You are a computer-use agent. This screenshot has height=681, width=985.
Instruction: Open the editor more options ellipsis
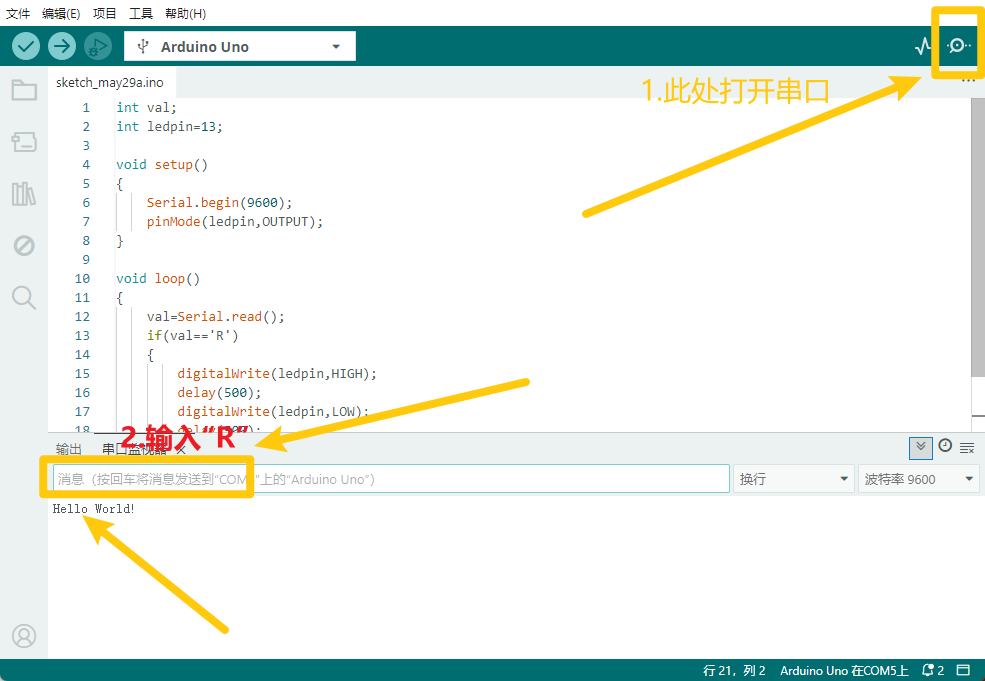pos(968,81)
